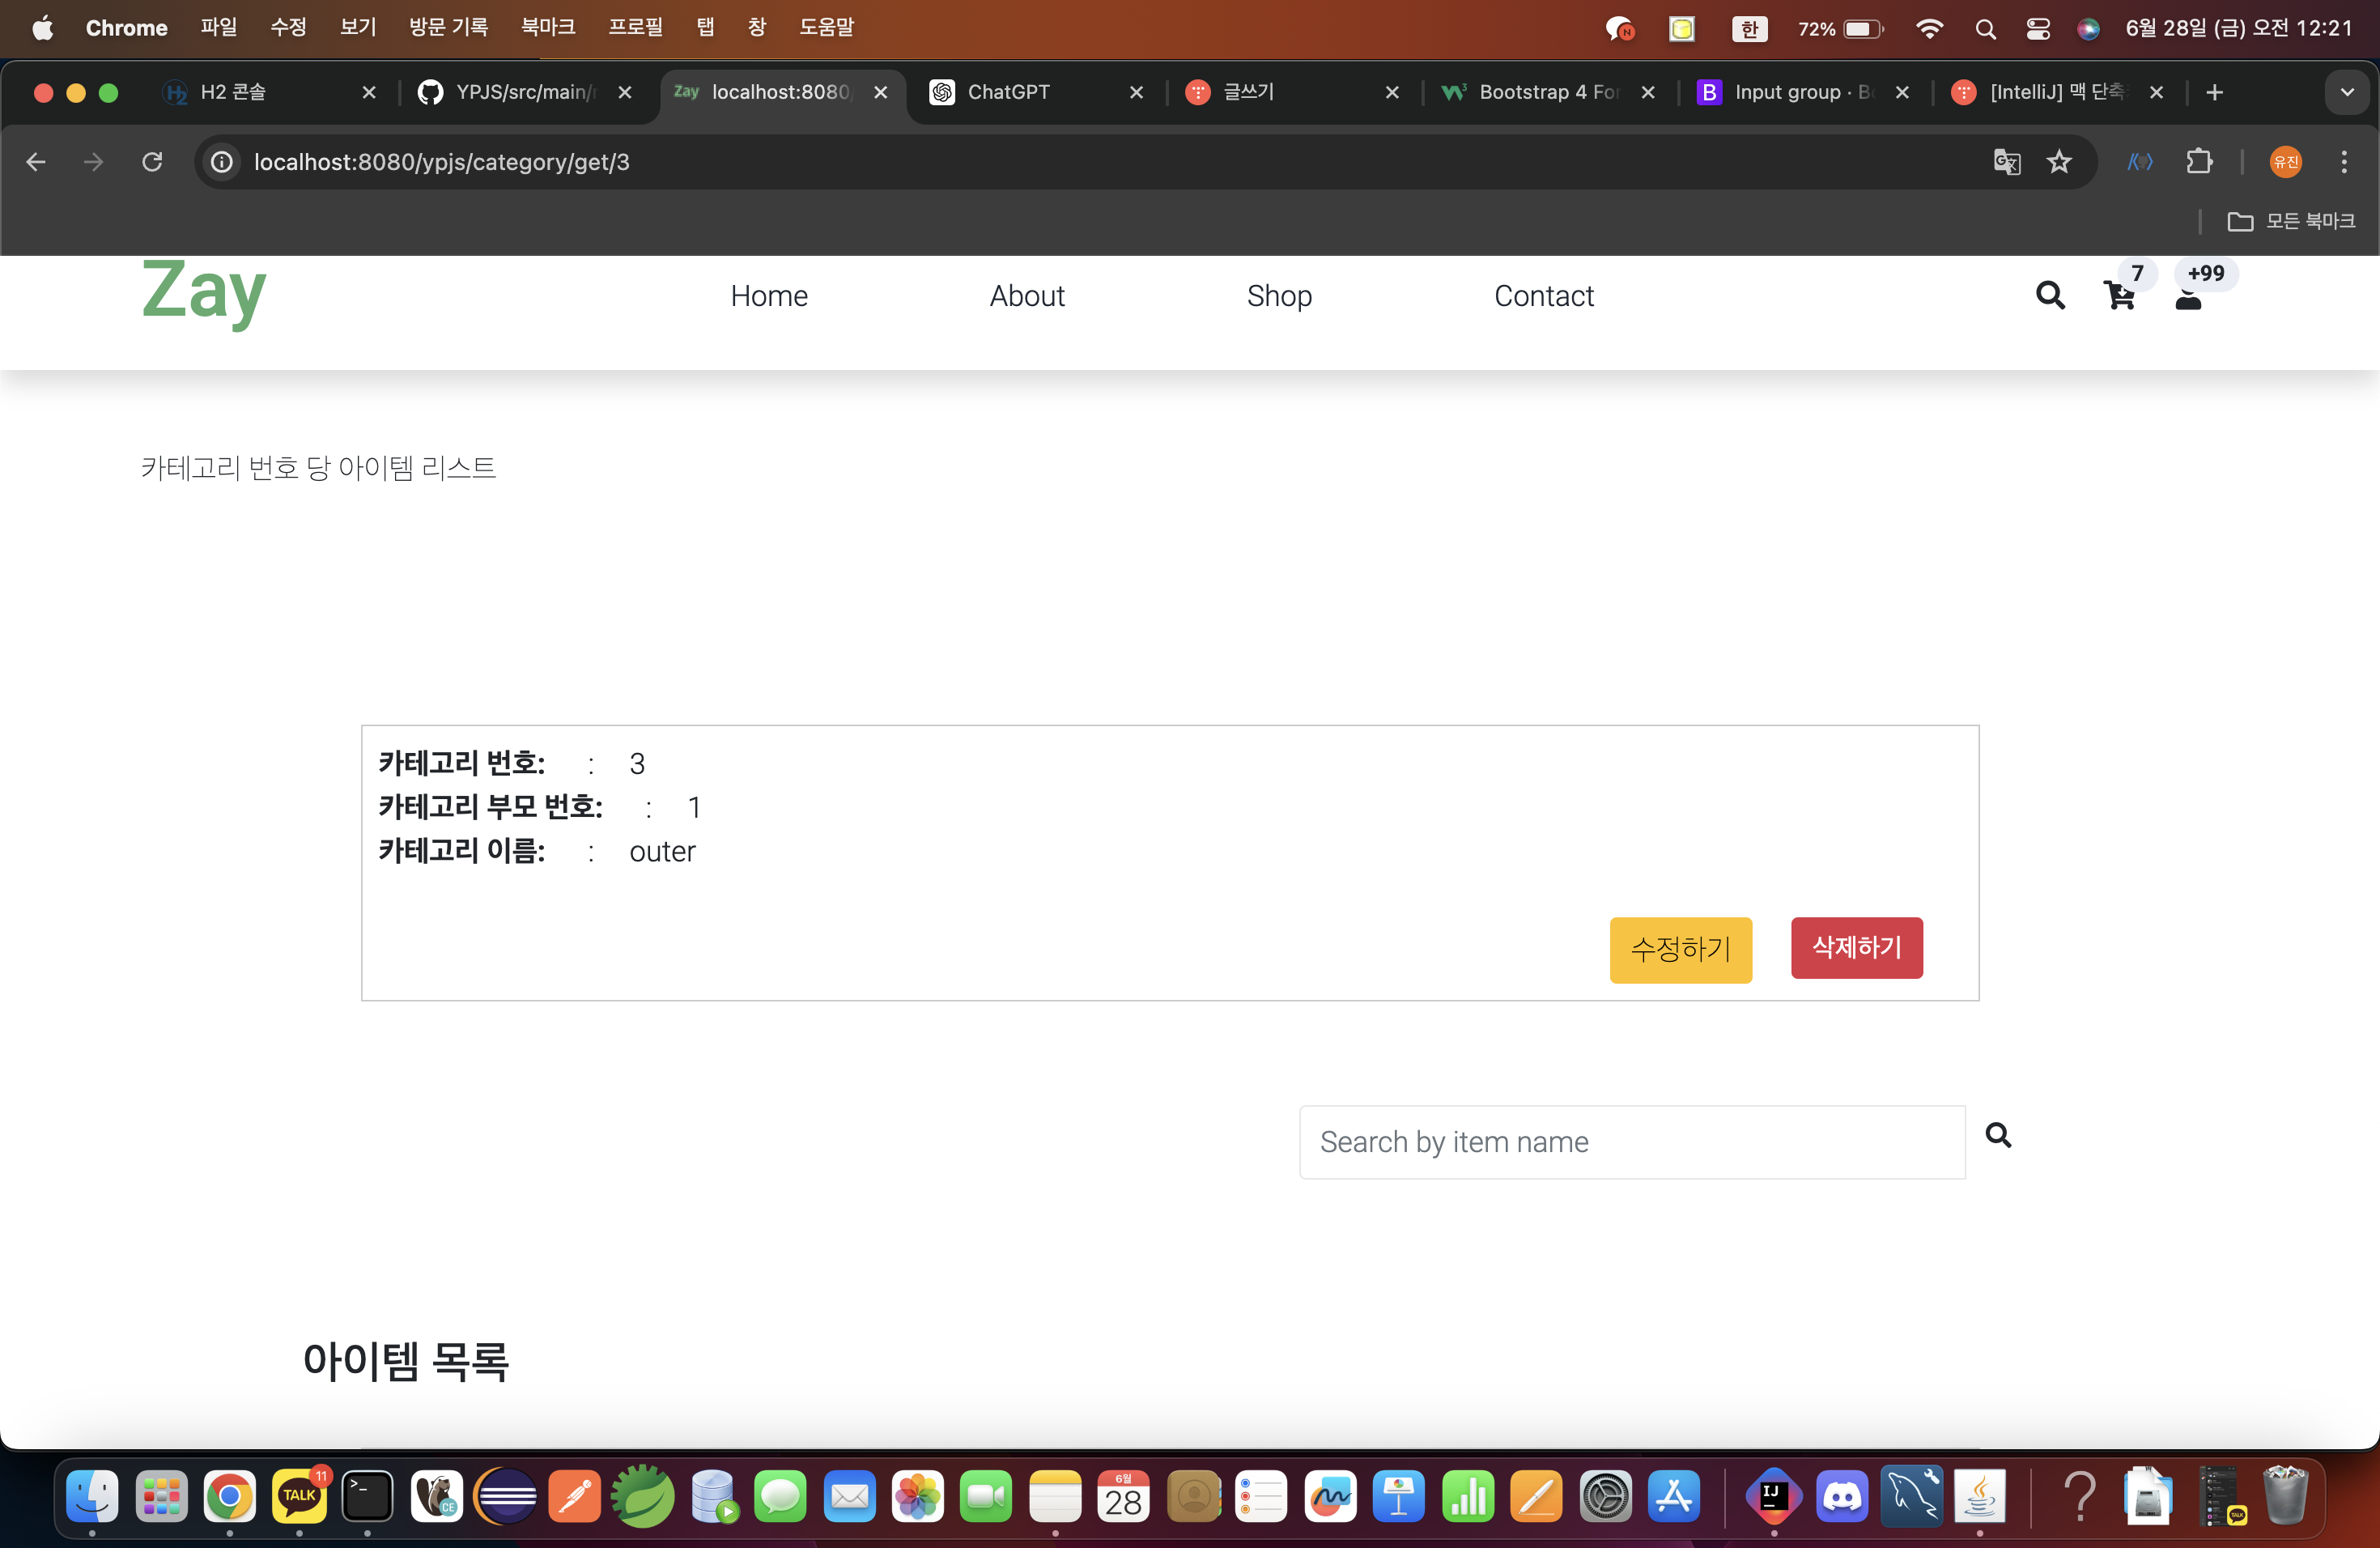The height and width of the screenshot is (1548, 2380).
Task: Click the browser forward arrow
Action: click(93, 162)
